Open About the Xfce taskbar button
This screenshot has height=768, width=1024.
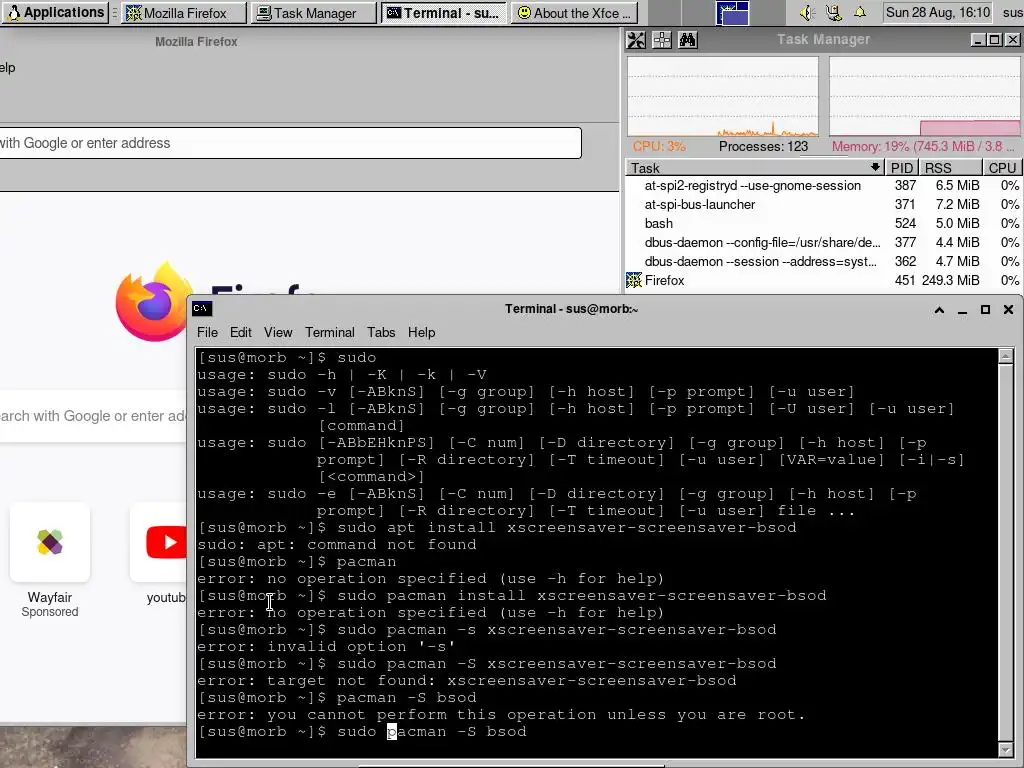(x=573, y=12)
